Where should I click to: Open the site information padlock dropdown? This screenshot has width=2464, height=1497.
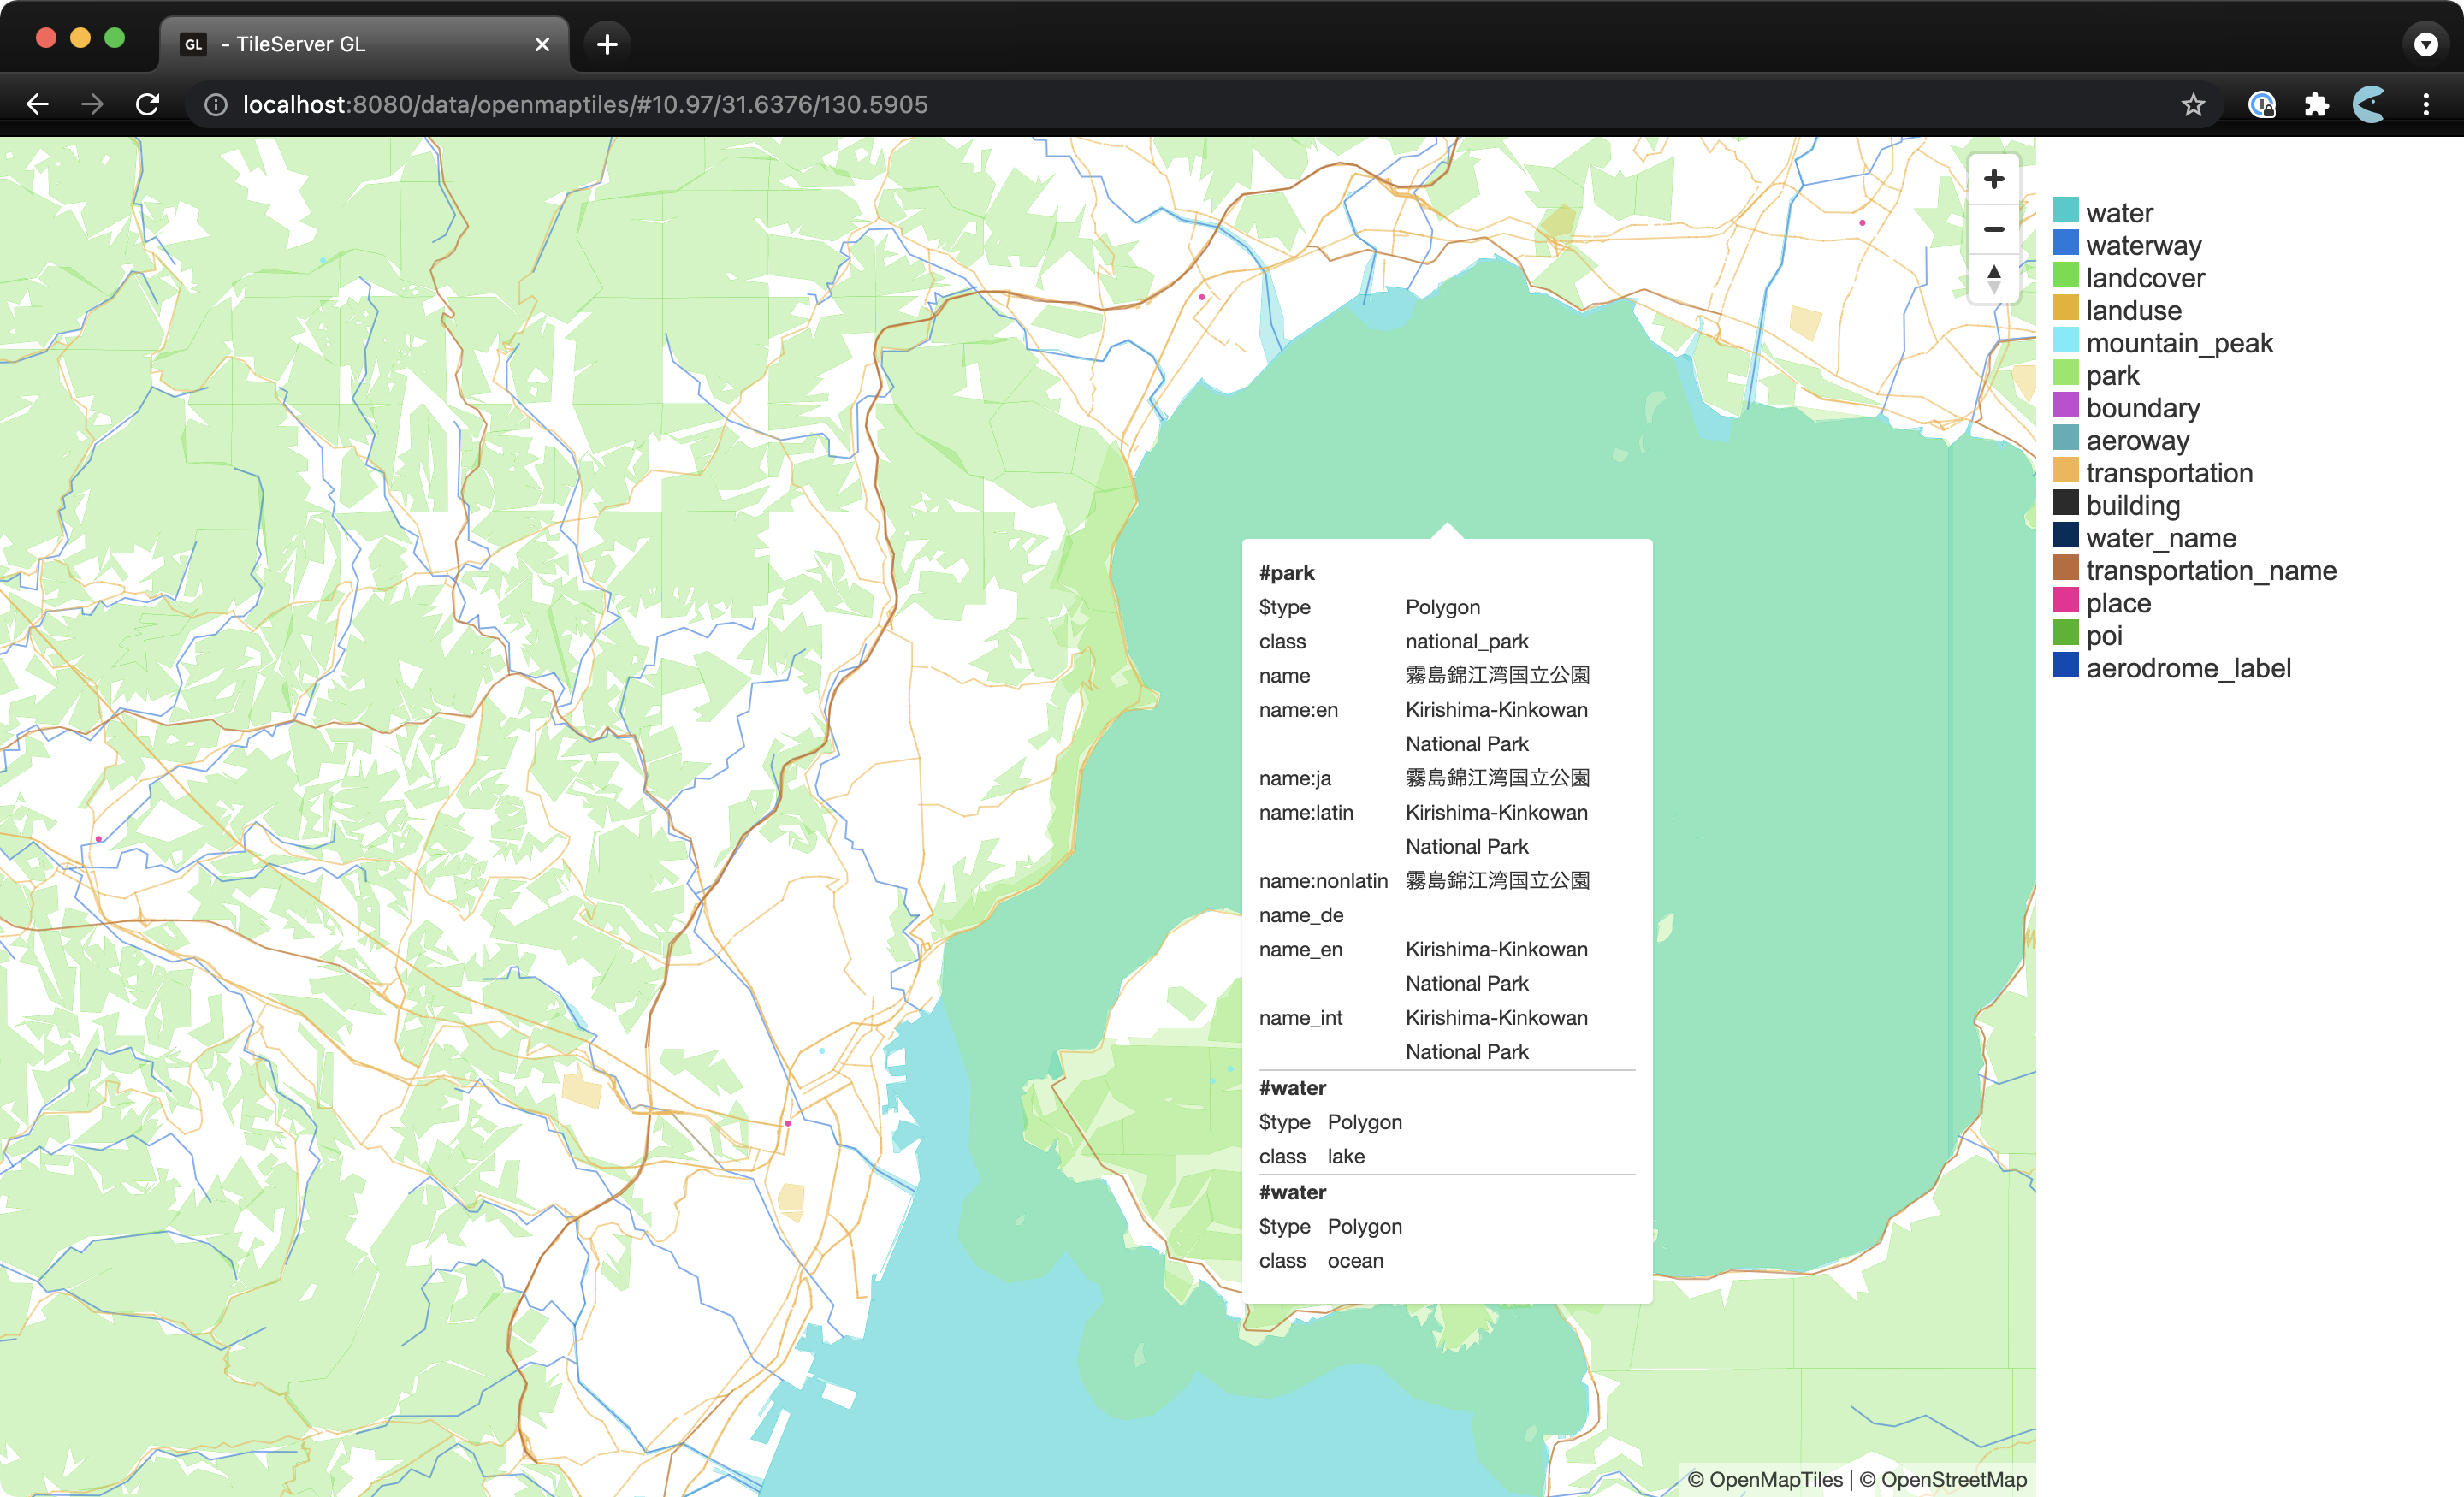point(214,104)
